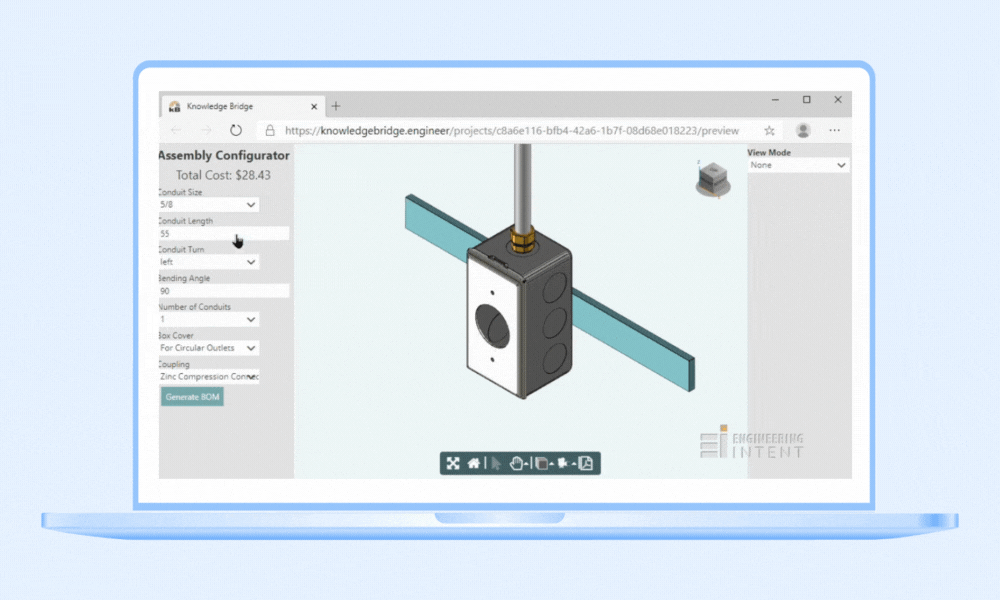Expand the View Mode dropdown set to None
Screen dimensions: 1000x600
(797, 164)
